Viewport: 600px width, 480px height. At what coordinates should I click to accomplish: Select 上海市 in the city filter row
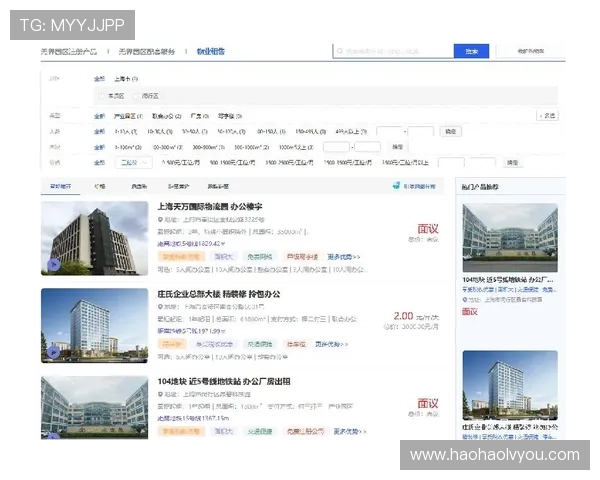point(126,79)
